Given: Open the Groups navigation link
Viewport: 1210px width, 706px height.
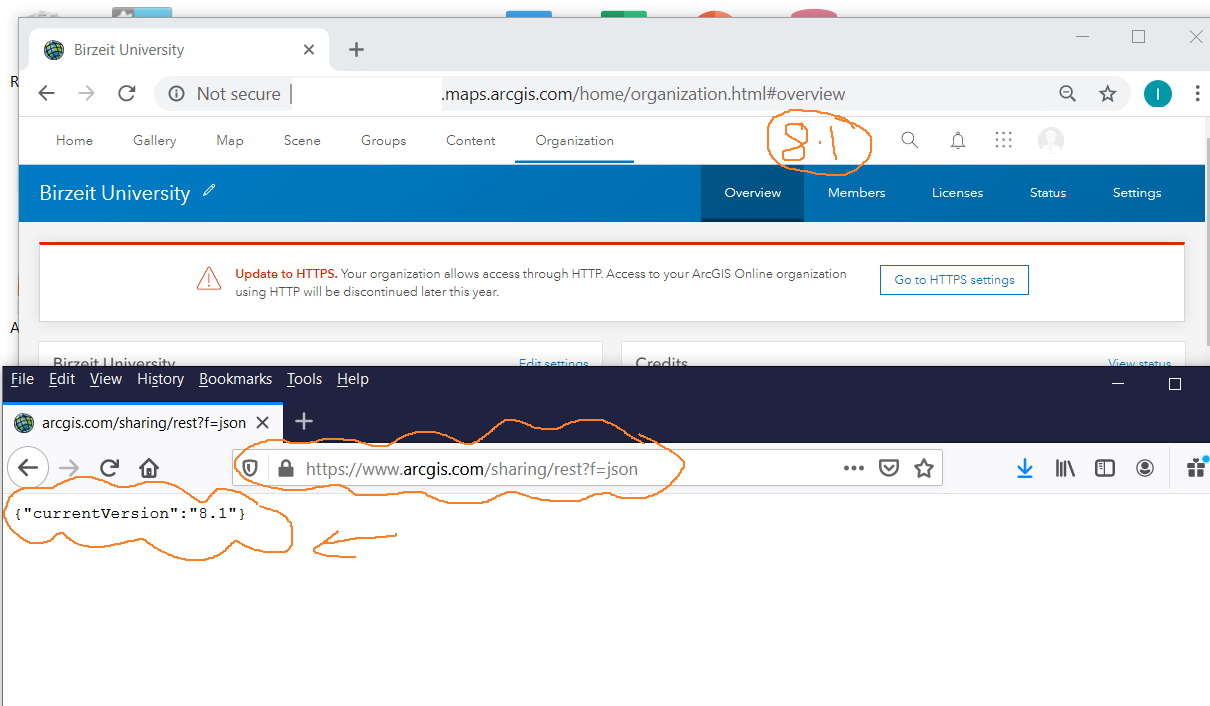Looking at the screenshot, I should pyautogui.click(x=383, y=140).
